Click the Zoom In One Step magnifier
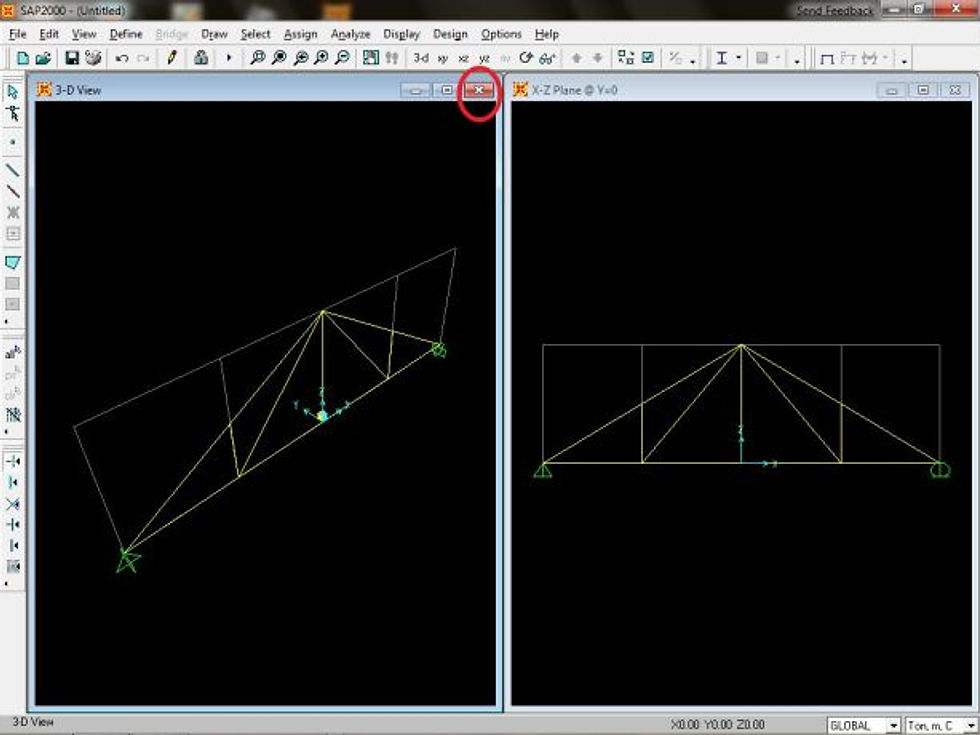980x735 pixels. pyautogui.click(x=321, y=58)
